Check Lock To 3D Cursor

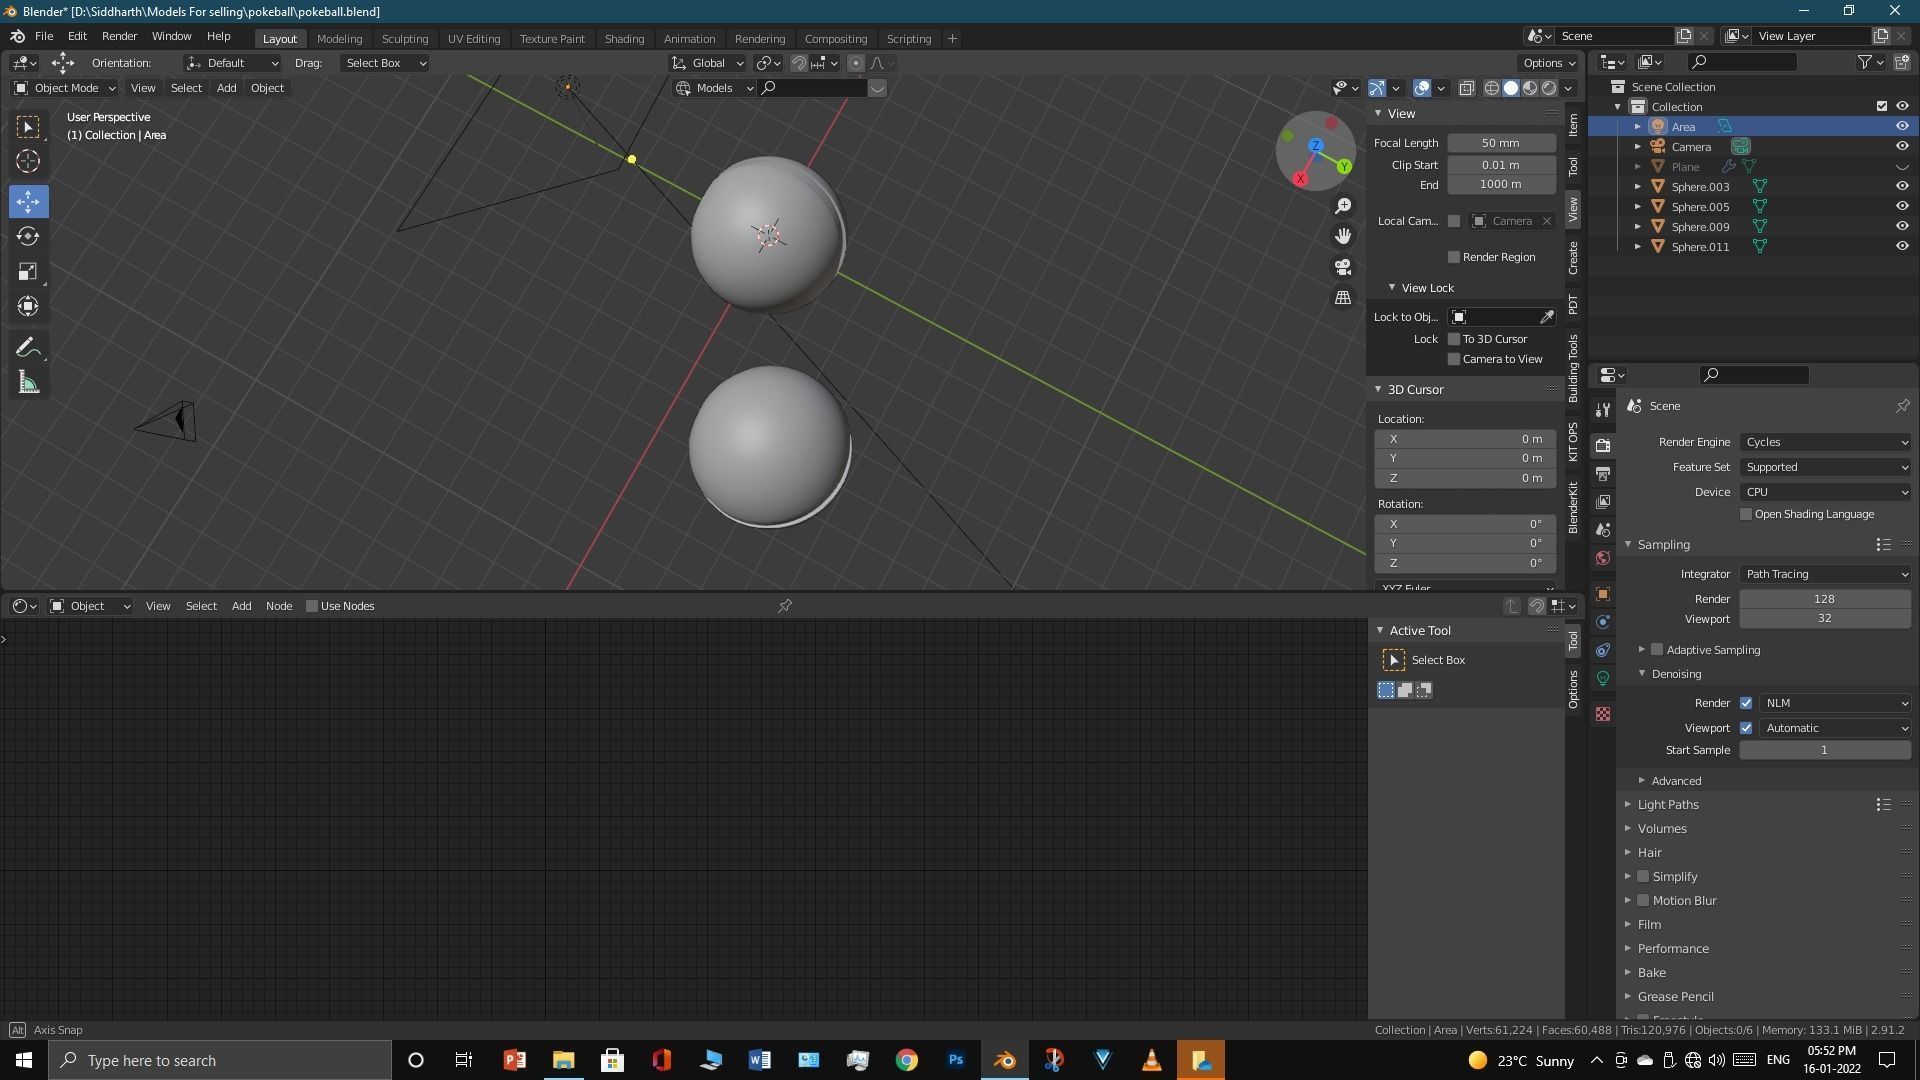point(1454,339)
